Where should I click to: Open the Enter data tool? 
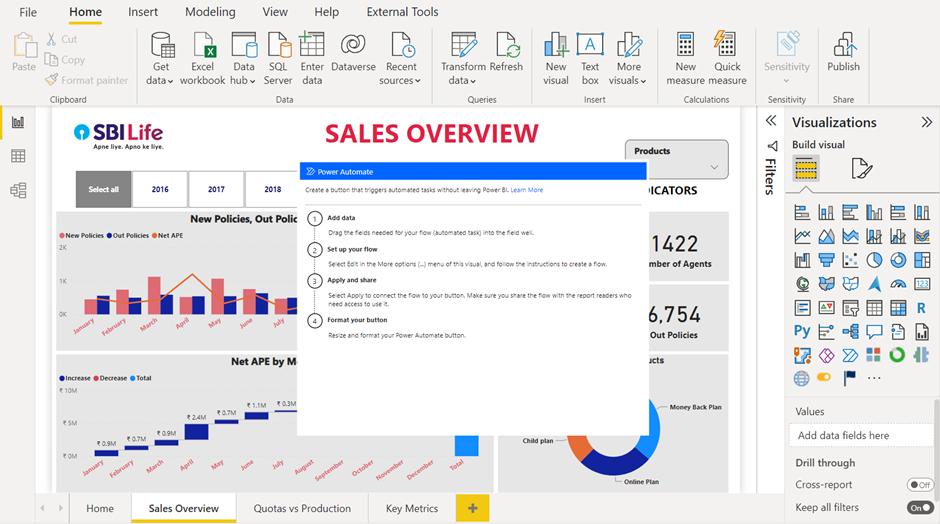point(312,58)
